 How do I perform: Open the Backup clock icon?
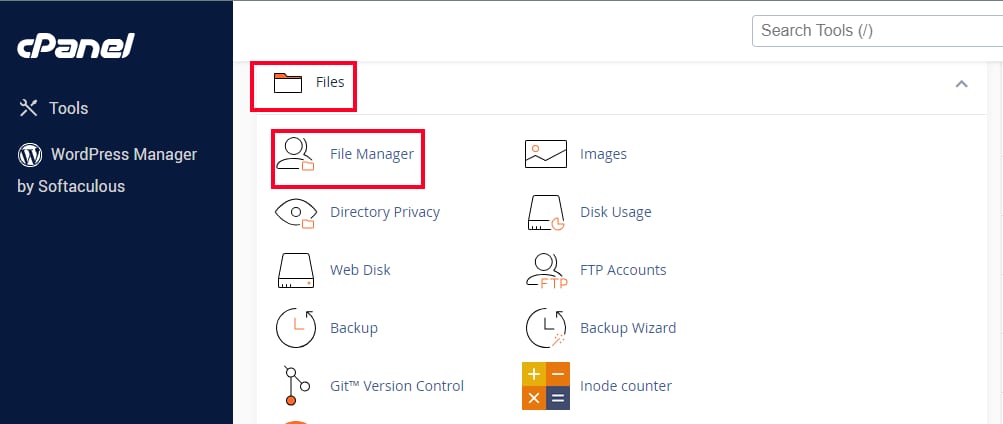[x=294, y=328]
